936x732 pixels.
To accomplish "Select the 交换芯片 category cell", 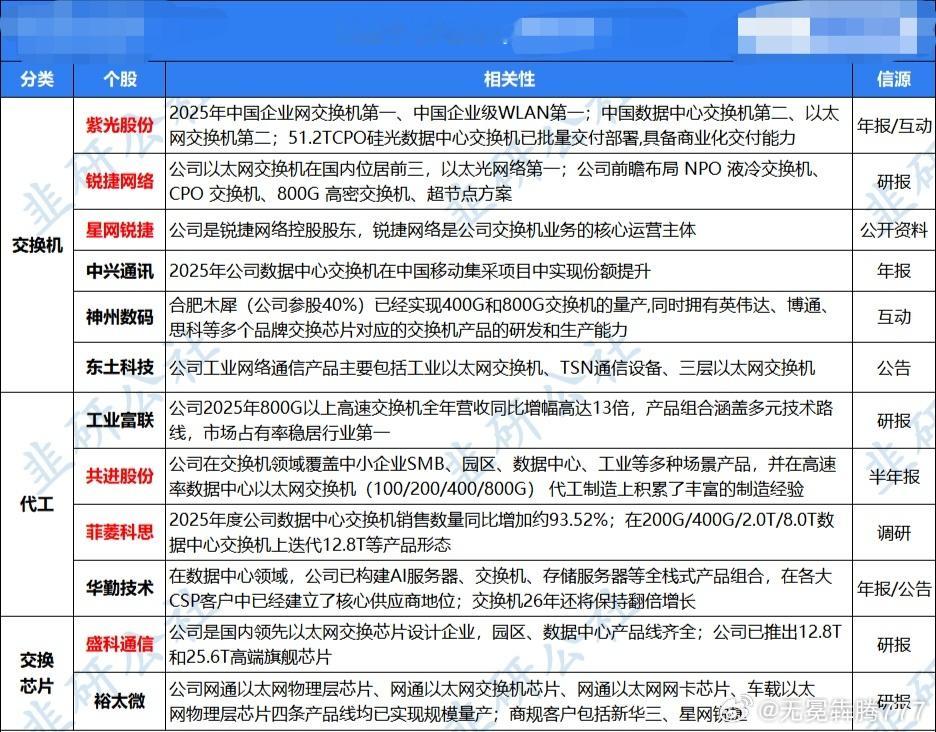I will pos(37,673).
